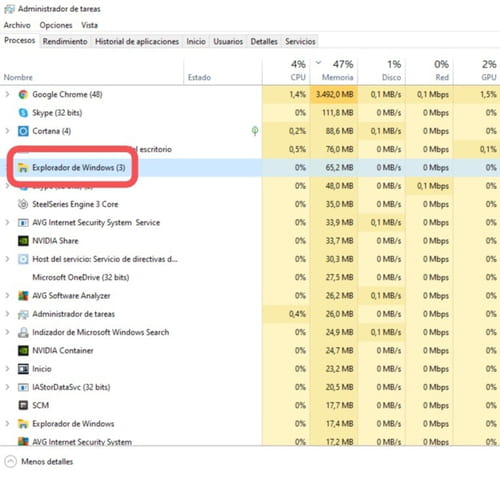Click the NVIDIA Share icon
The height and width of the screenshot is (477, 500).
click(x=23, y=241)
